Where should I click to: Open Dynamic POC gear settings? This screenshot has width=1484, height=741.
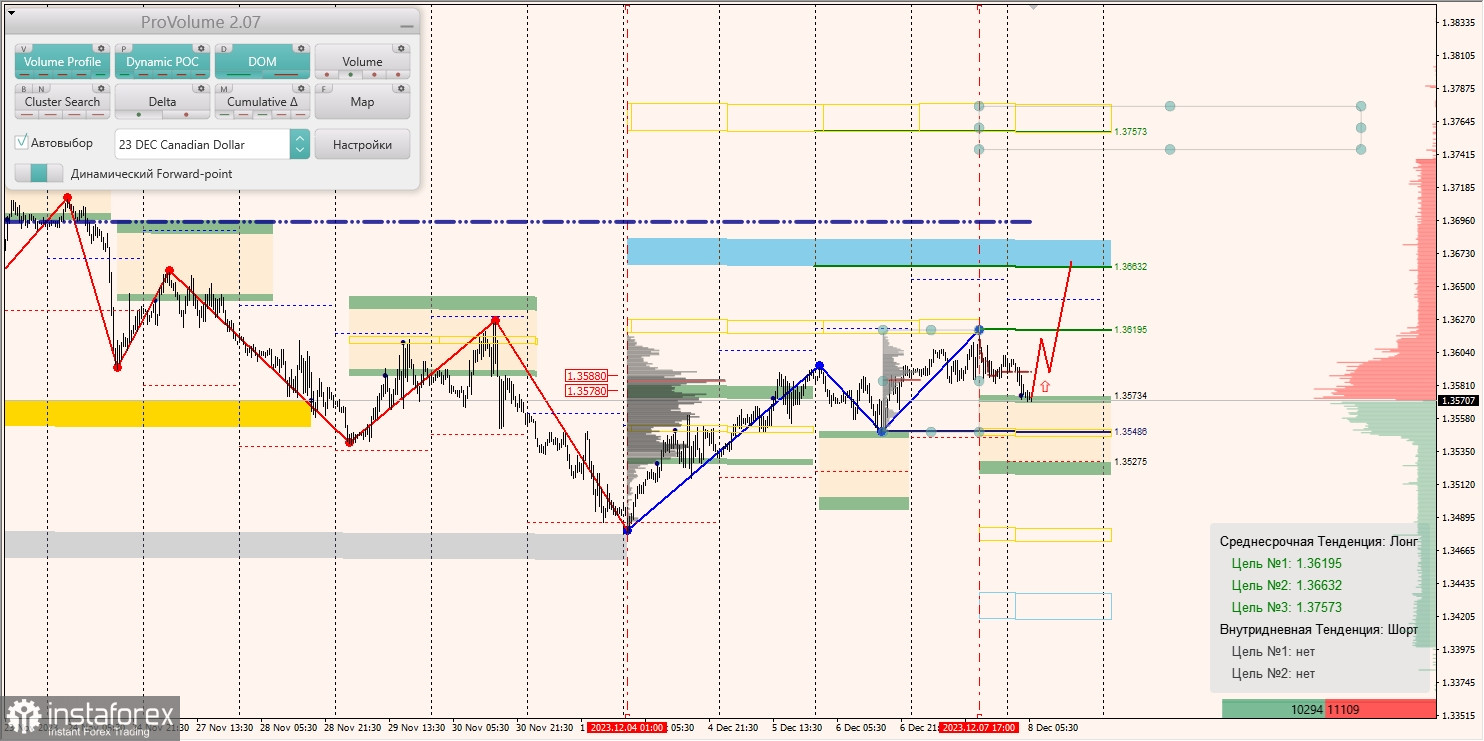[200, 48]
